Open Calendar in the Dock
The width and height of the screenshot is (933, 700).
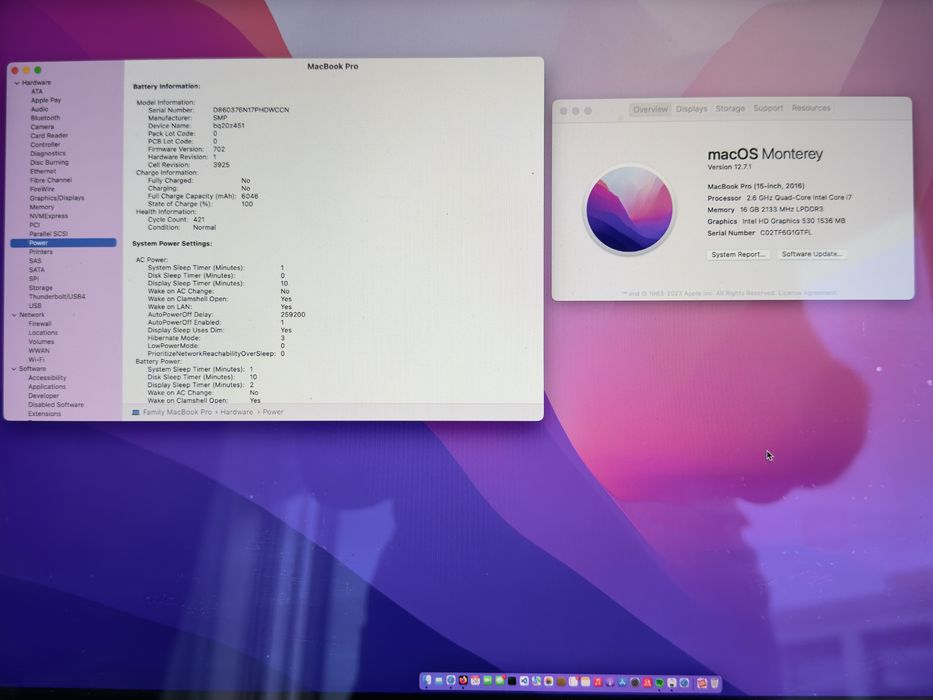pyautogui.click(x=475, y=680)
